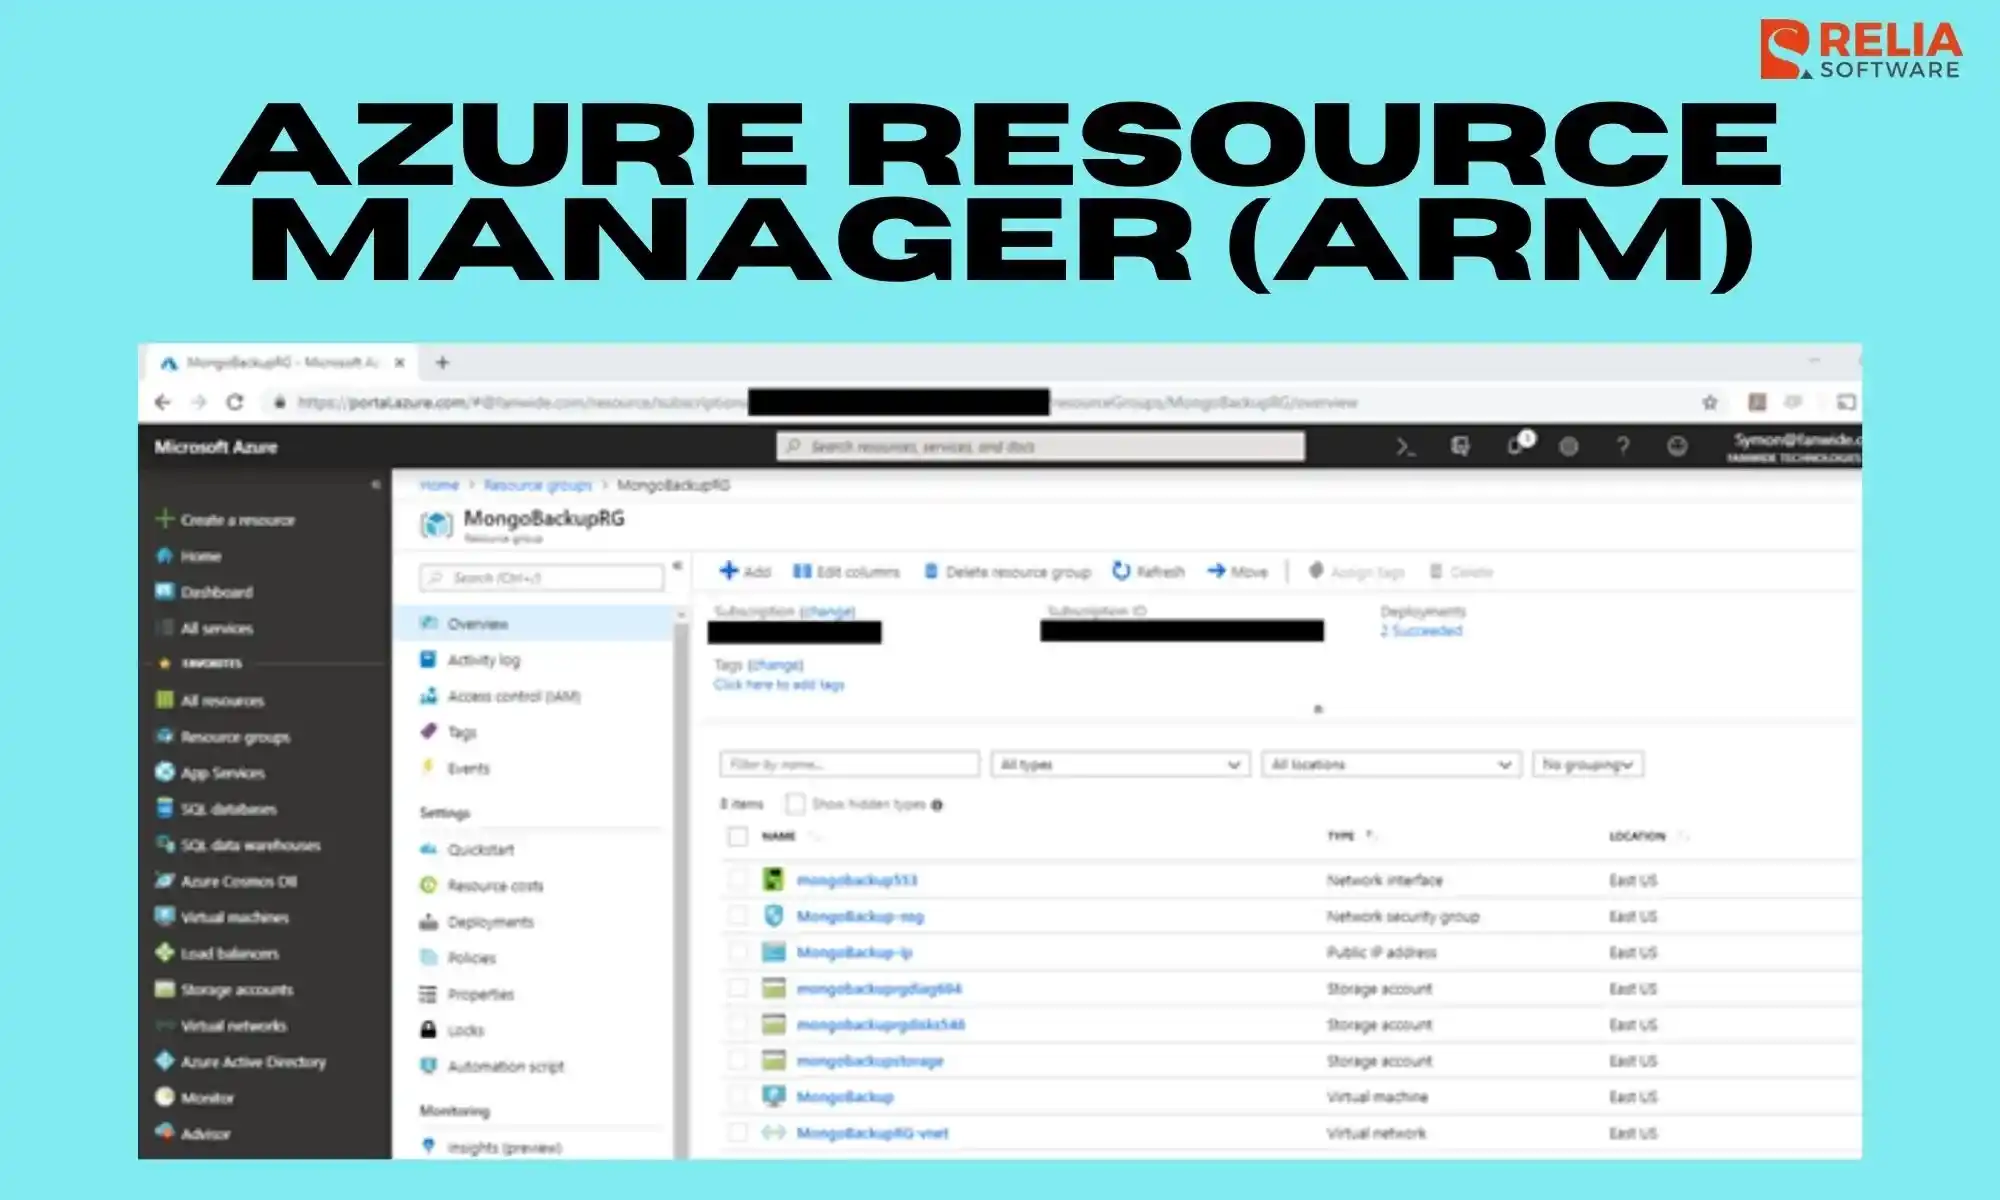This screenshot has height=1200, width=2000.
Task: Check the mongobackup513 row checkbox
Action: point(738,880)
